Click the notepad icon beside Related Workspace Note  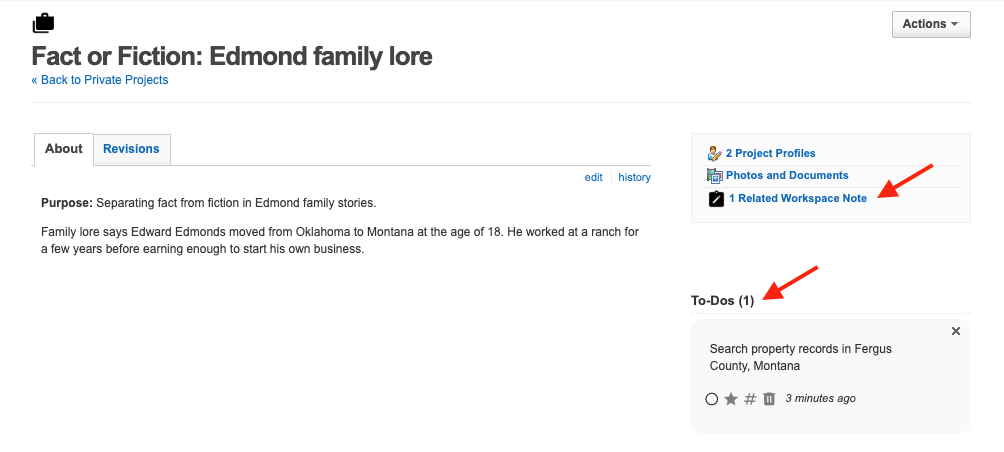tap(716, 199)
